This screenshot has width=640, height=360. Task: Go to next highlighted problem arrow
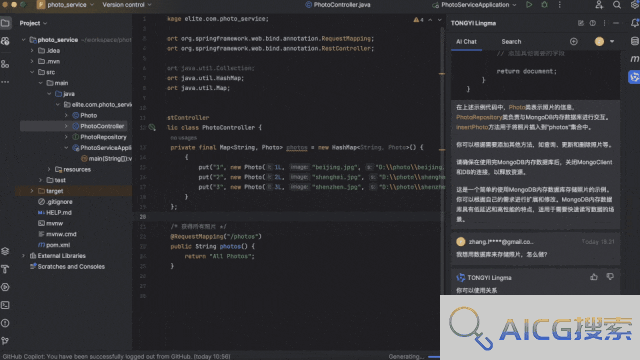(440, 20)
